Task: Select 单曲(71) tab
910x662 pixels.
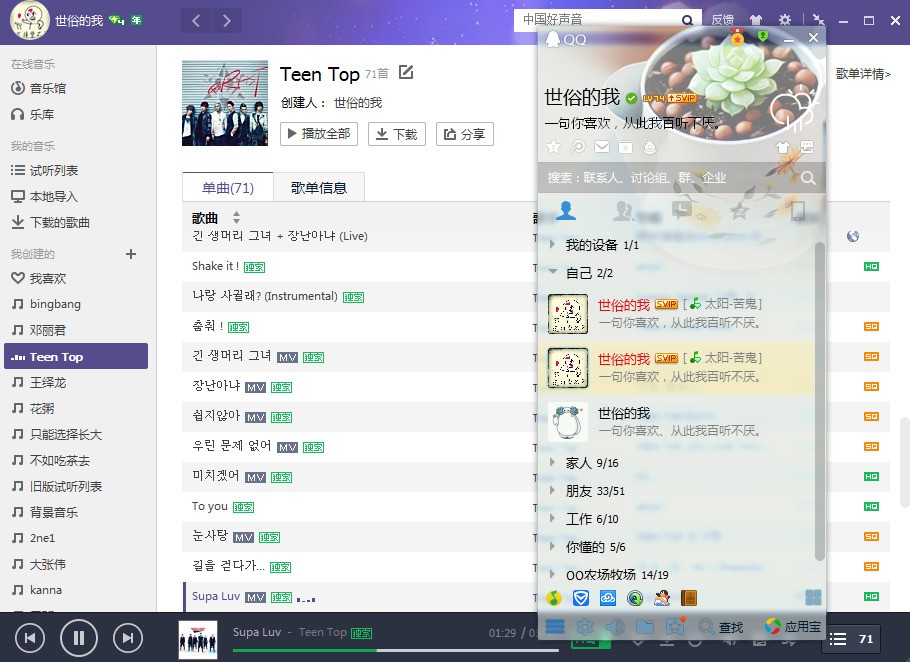Action: tap(228, 187)
